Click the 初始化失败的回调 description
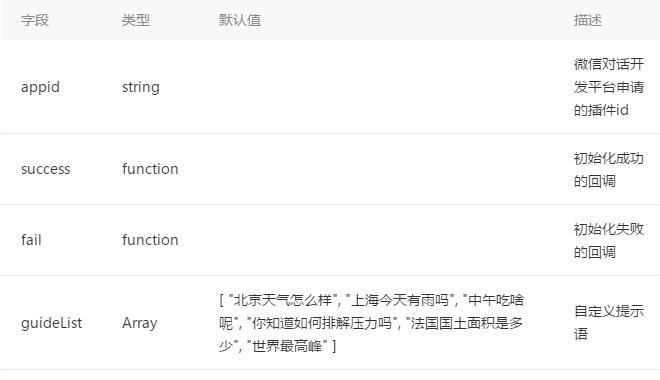This screenshot has width=660, height=380. [x=609, y=241]
